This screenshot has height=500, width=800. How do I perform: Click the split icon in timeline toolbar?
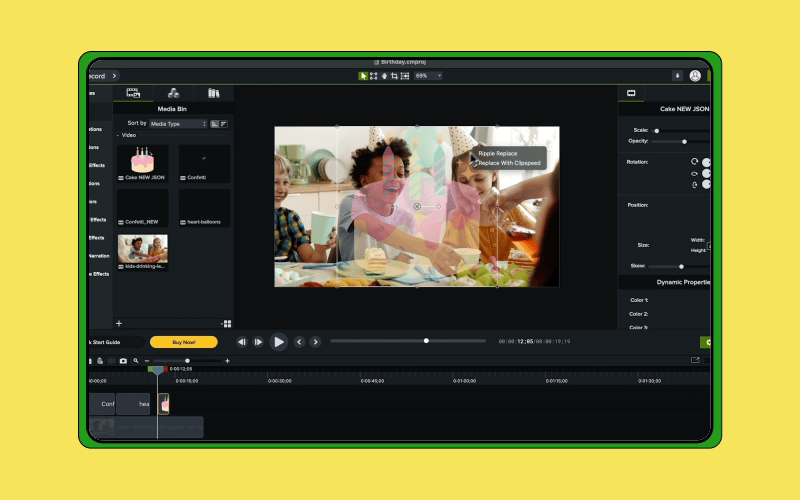112,361
